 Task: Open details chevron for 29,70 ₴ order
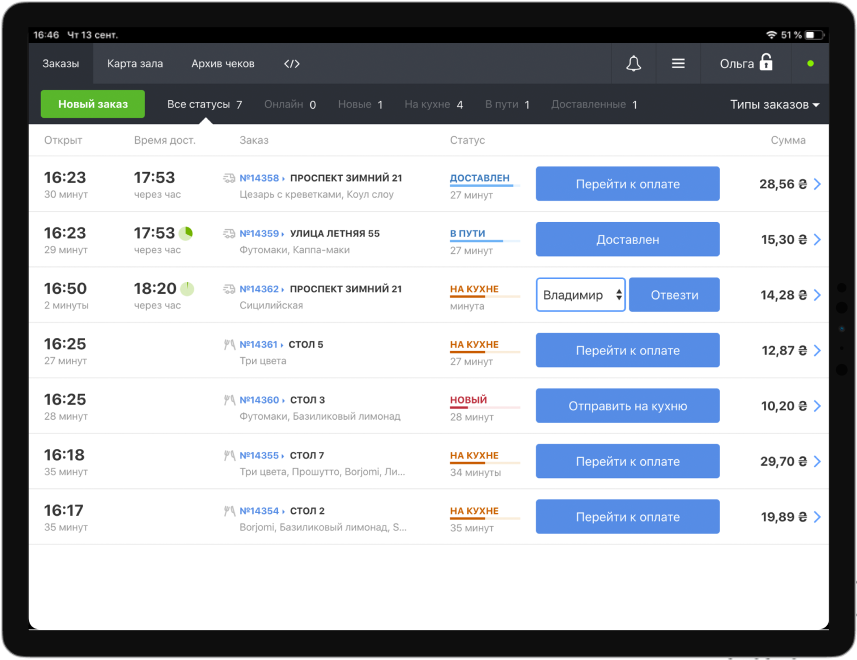point(817,462)
